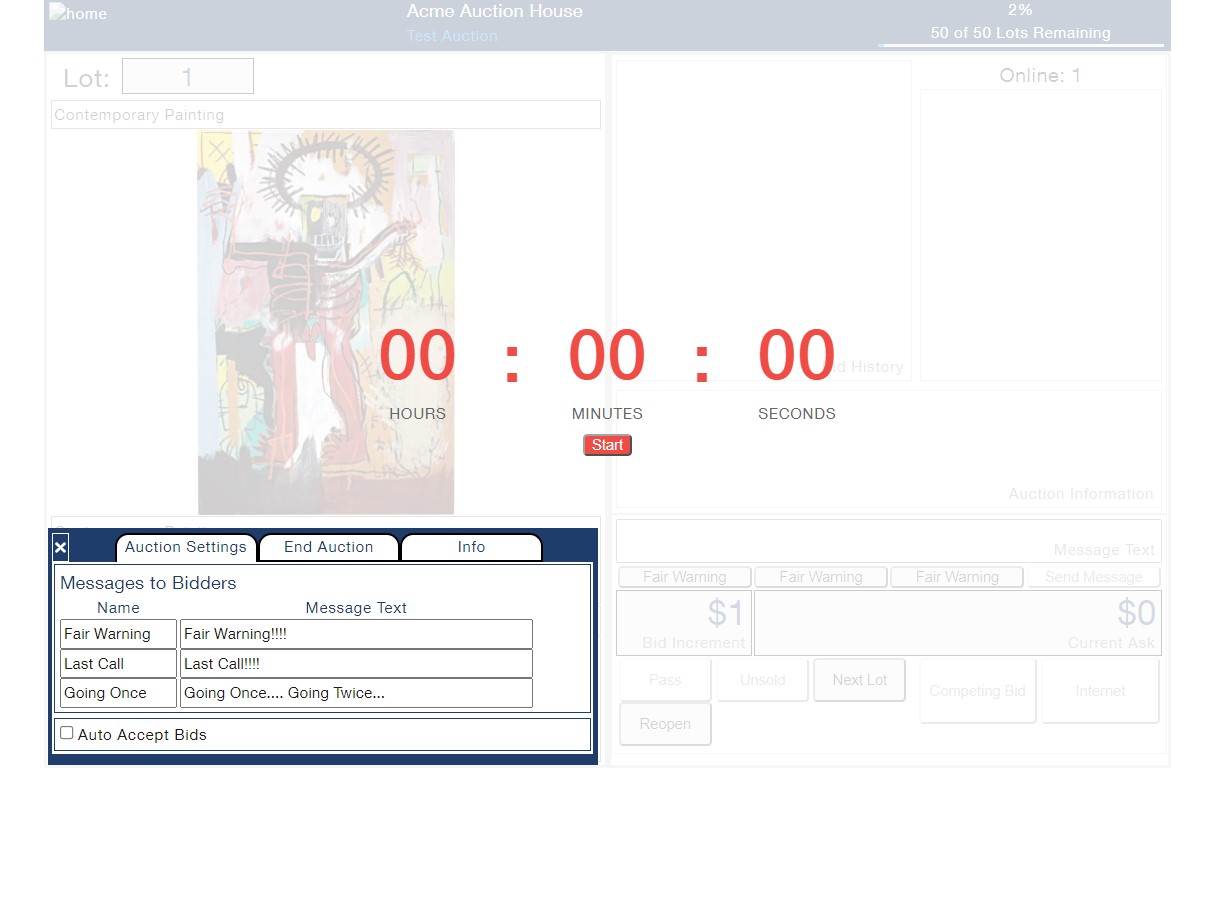The width and height of the screenshot is (1213, 902).
Task: Click the Competing Bid button
Action: [x=978, y=691]
